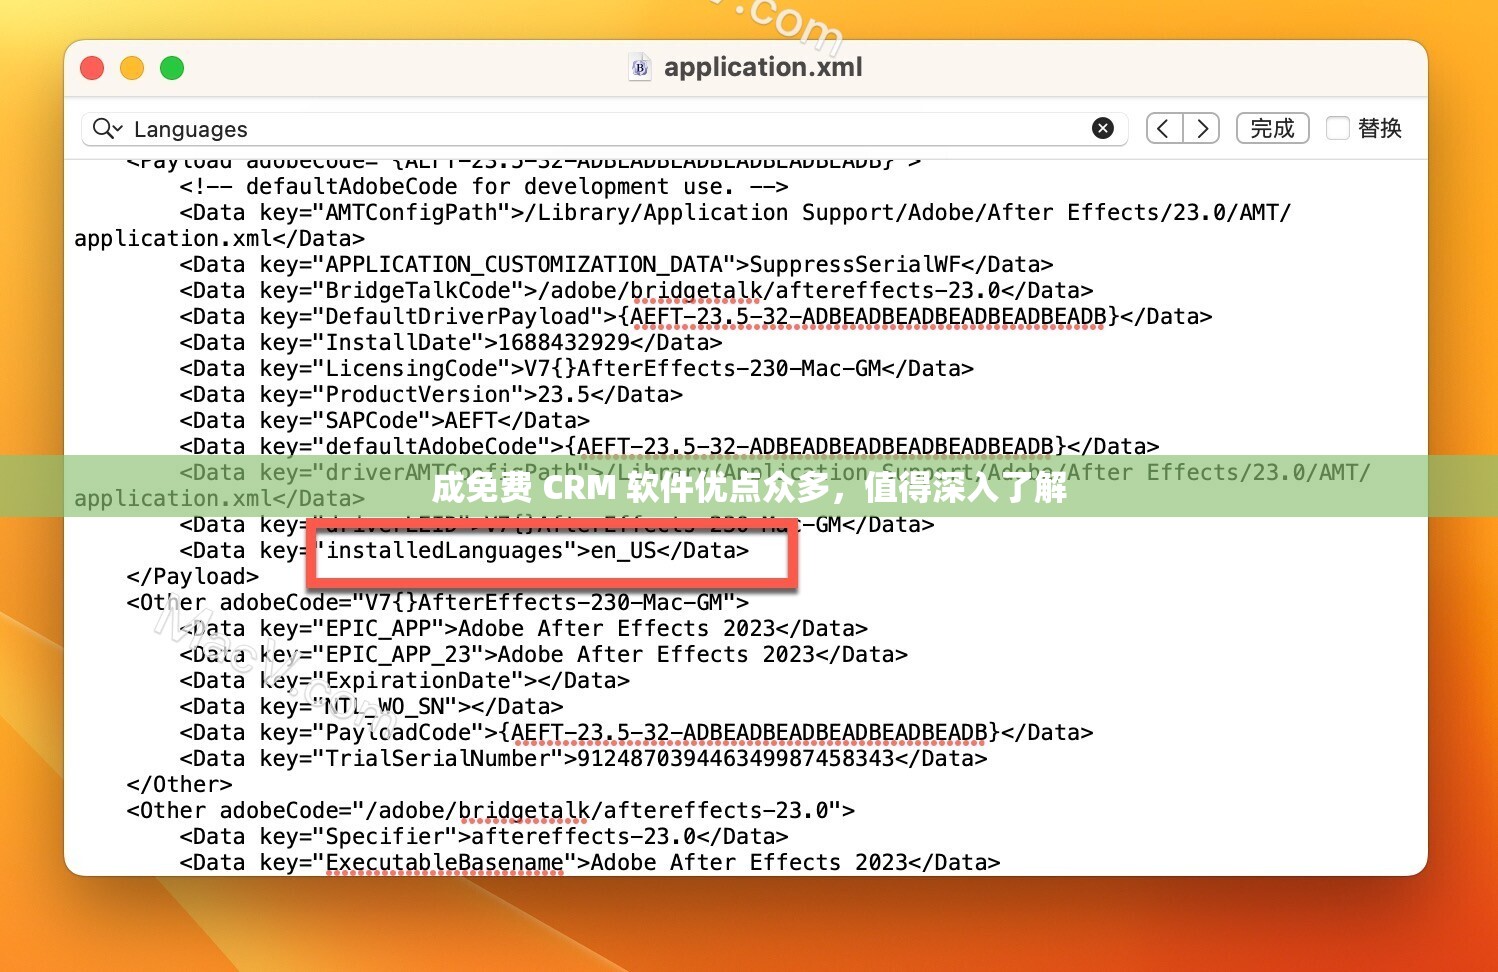1498x972 pixels.
Task: Click the Specifier aftereffects-23.0 line
Action: [484, 837]
